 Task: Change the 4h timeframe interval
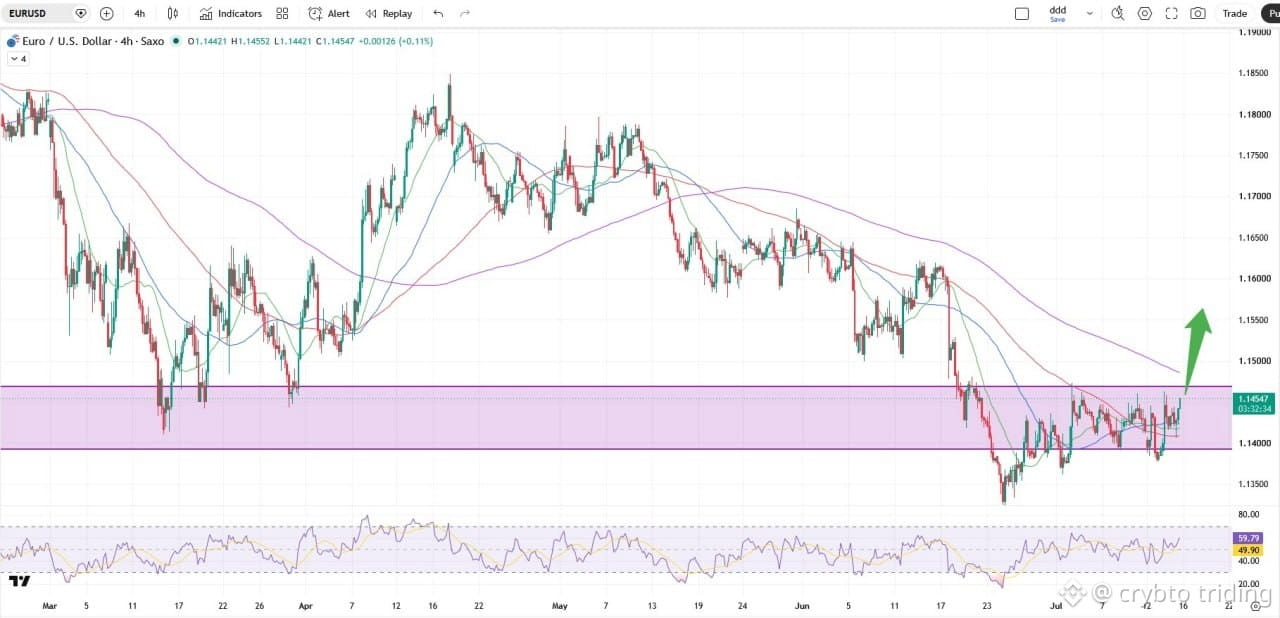click(x=139, y=13)
